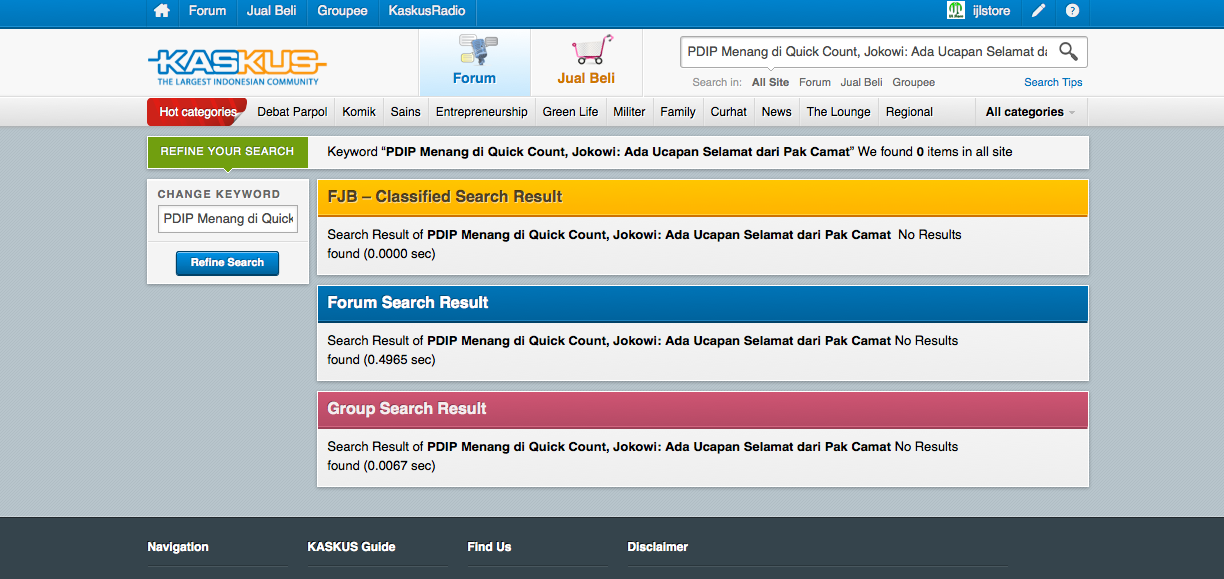Open the ijlstore user avatar icon
Image resolution: width=1224 pixels, height=579 pixels.
[x=956, y=11]
